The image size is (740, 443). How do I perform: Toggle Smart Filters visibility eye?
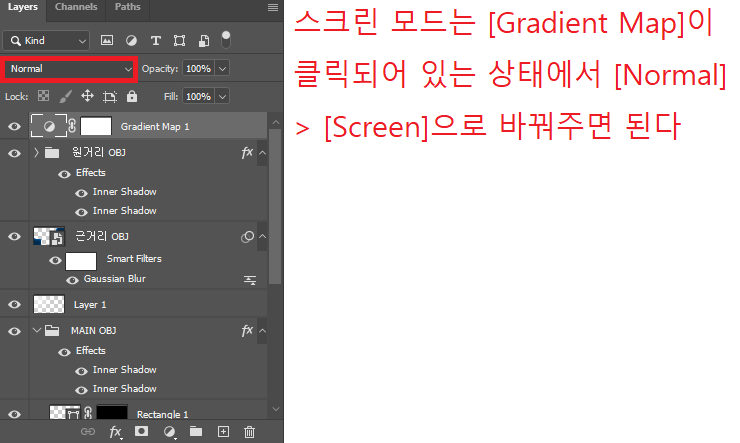coord(55,260)
